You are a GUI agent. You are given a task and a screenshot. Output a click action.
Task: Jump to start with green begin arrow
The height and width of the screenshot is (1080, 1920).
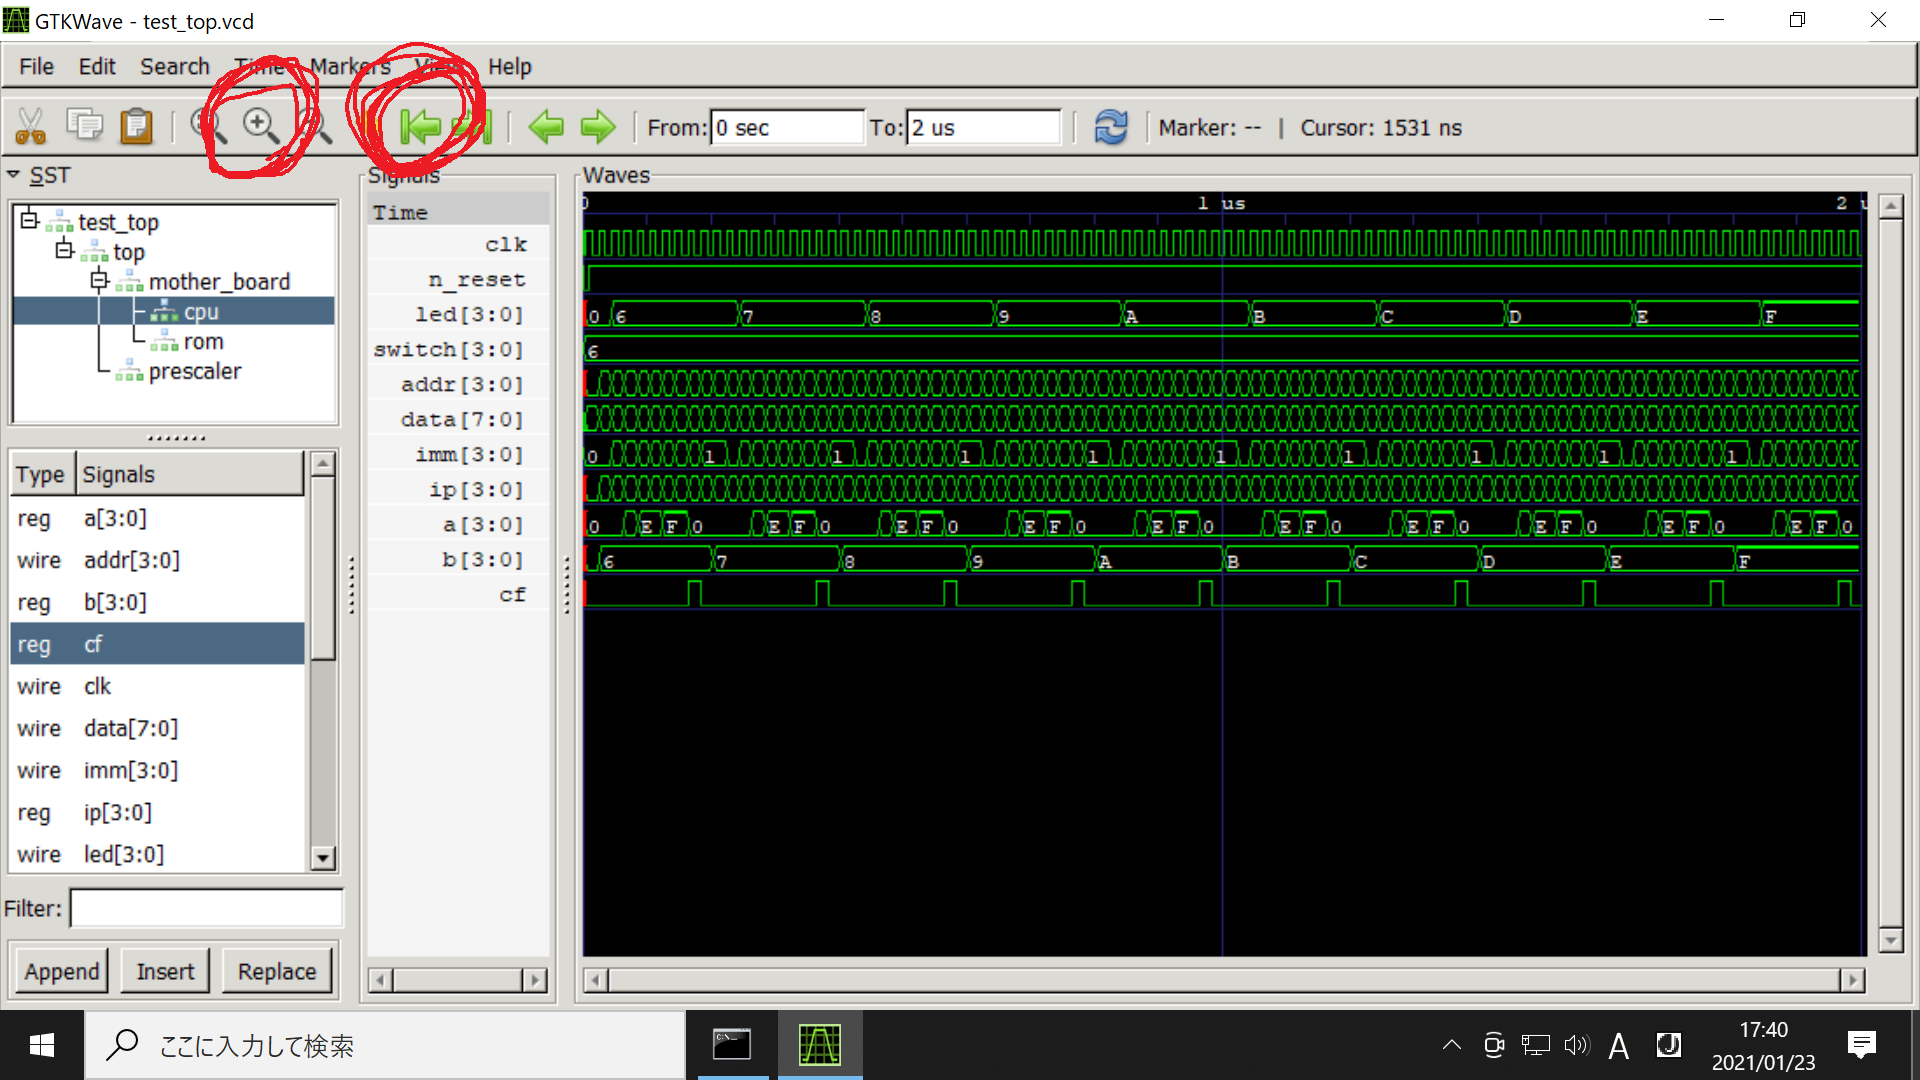coord(420,127)
